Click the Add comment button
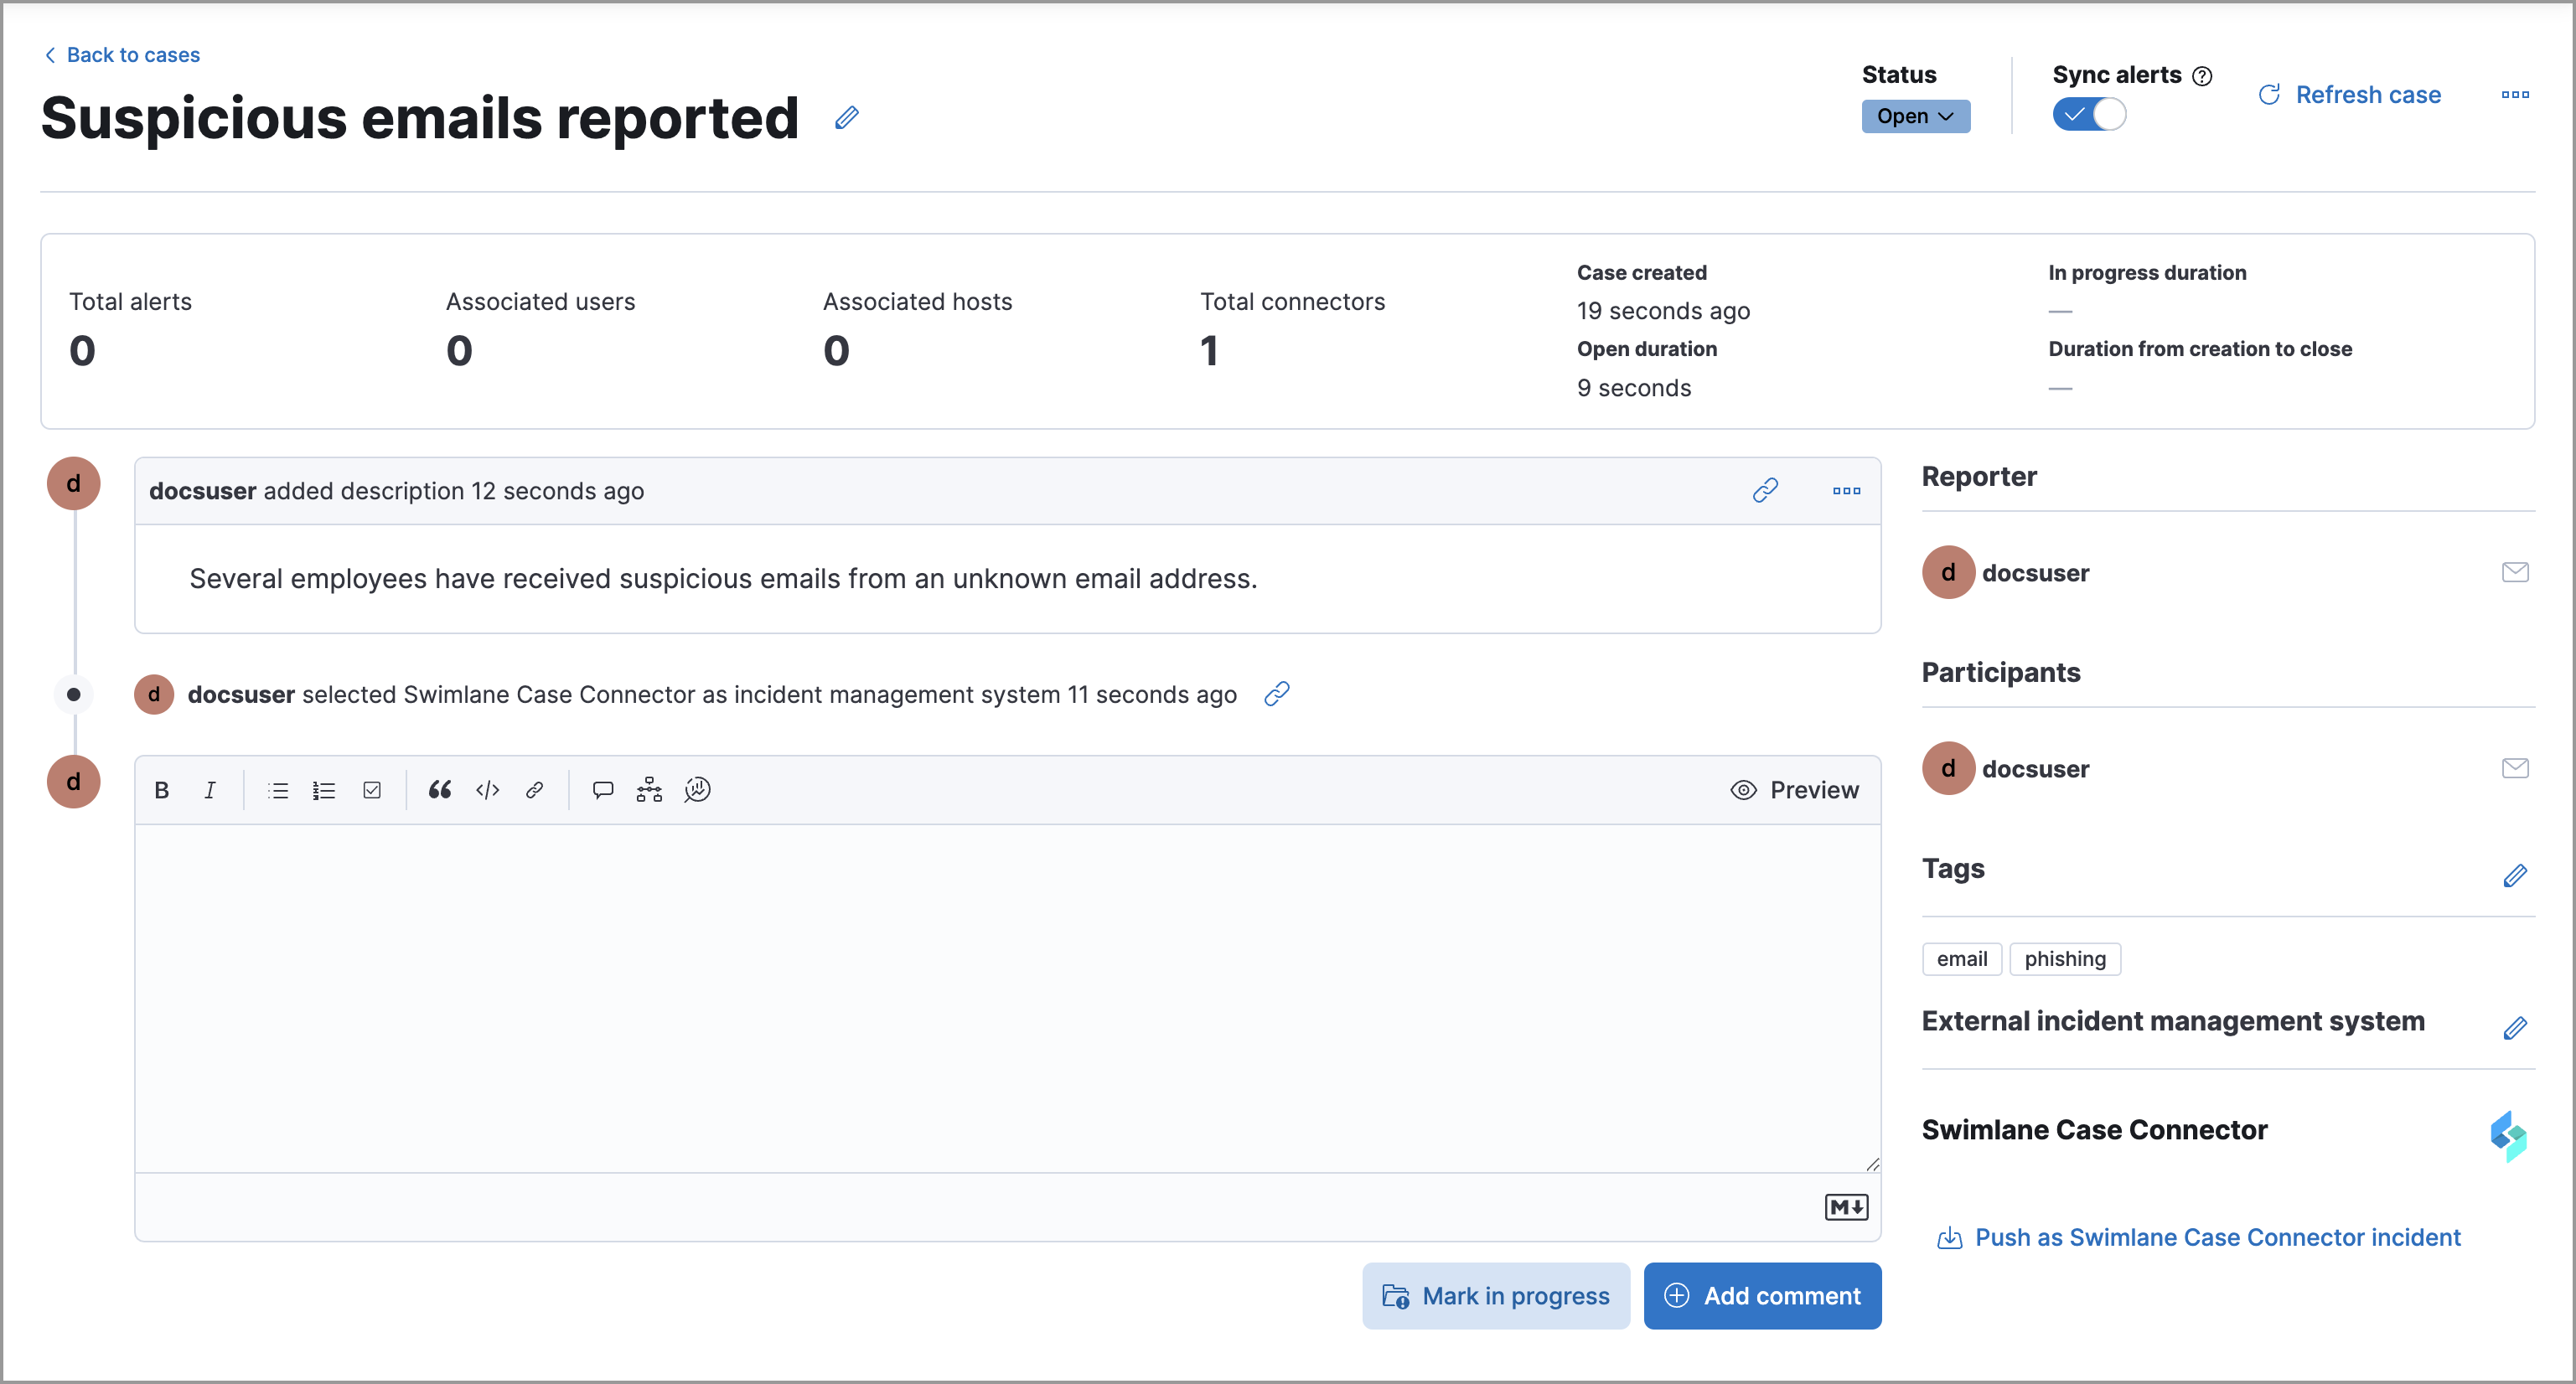2576x1384 pixels. (1761, 1295)
